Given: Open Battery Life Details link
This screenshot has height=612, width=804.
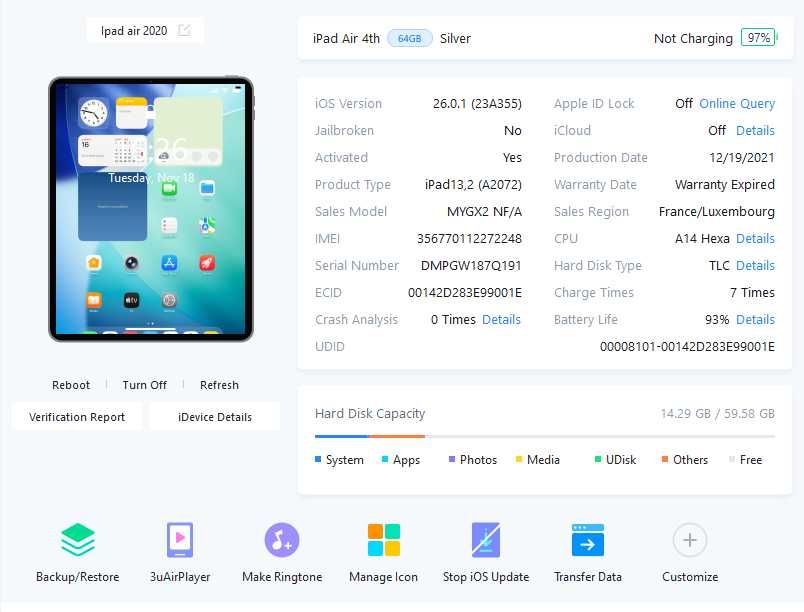Looking at the screenshot, I should coord(755,320).
